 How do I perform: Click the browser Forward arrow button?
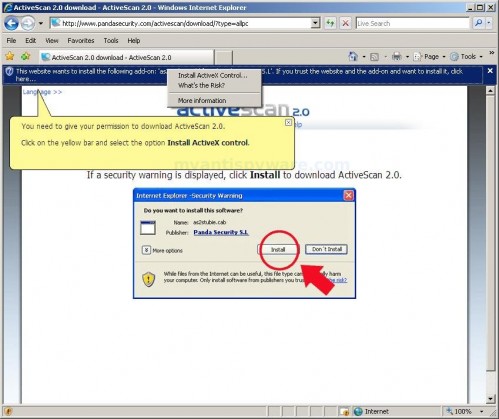pos(28,23)
